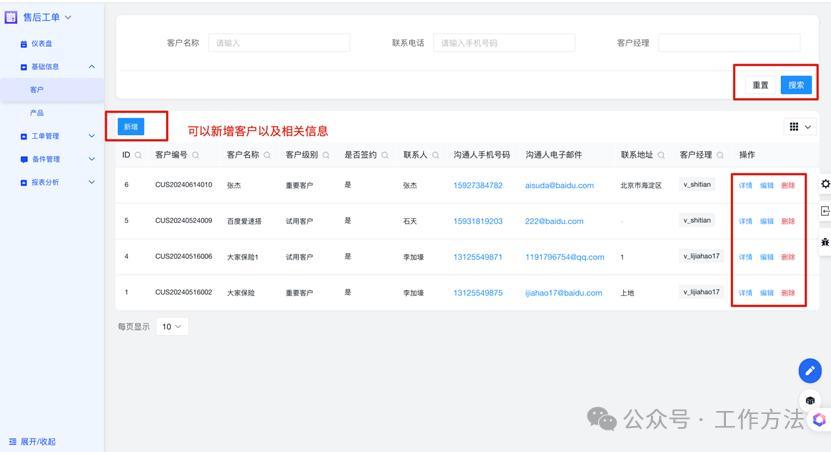831x452 pixels.
Task: Expand the 报表分析 menu group
Action: 91,182
